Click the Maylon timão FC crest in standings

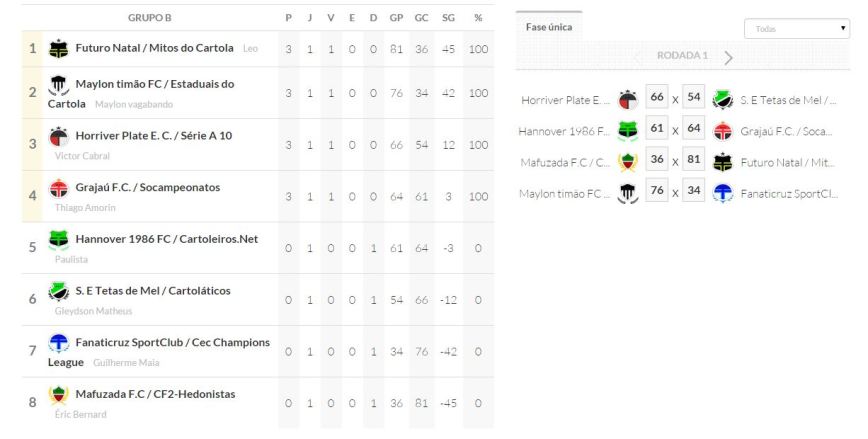coord(59,85)
